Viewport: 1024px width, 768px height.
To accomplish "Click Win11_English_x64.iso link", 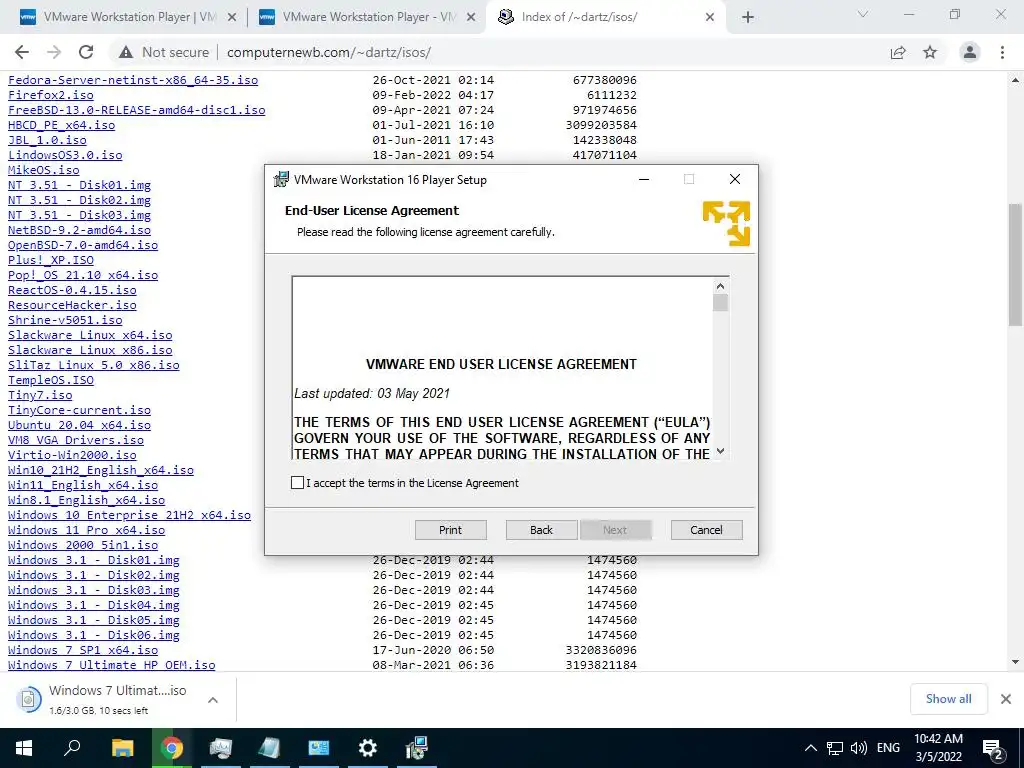I will [83, 485].
